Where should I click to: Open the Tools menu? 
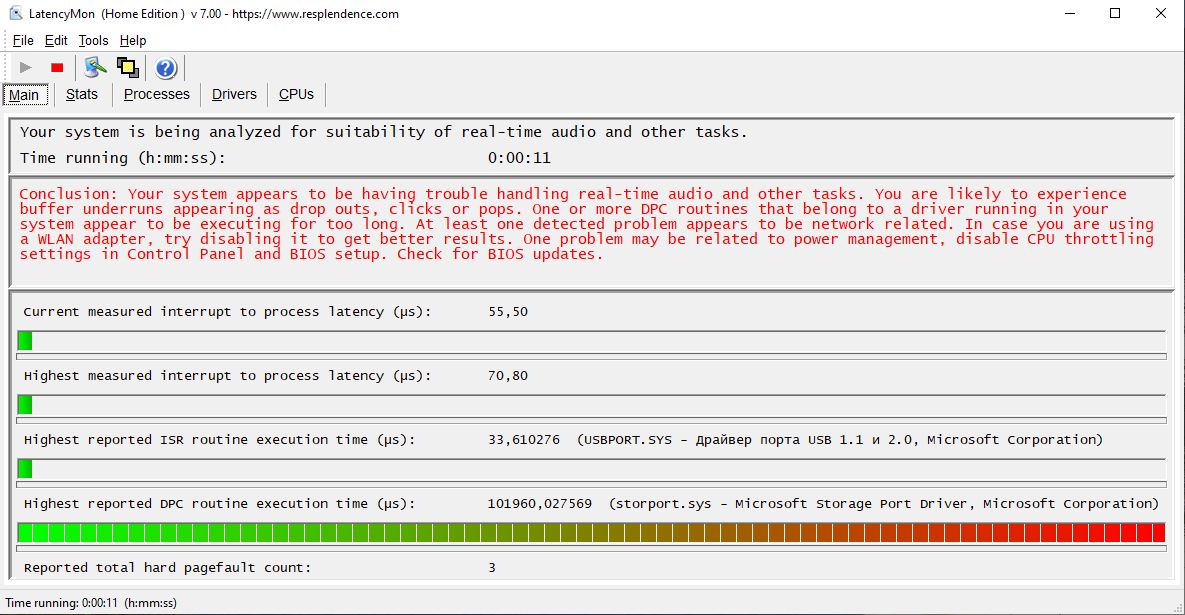[x=93, y=41]
